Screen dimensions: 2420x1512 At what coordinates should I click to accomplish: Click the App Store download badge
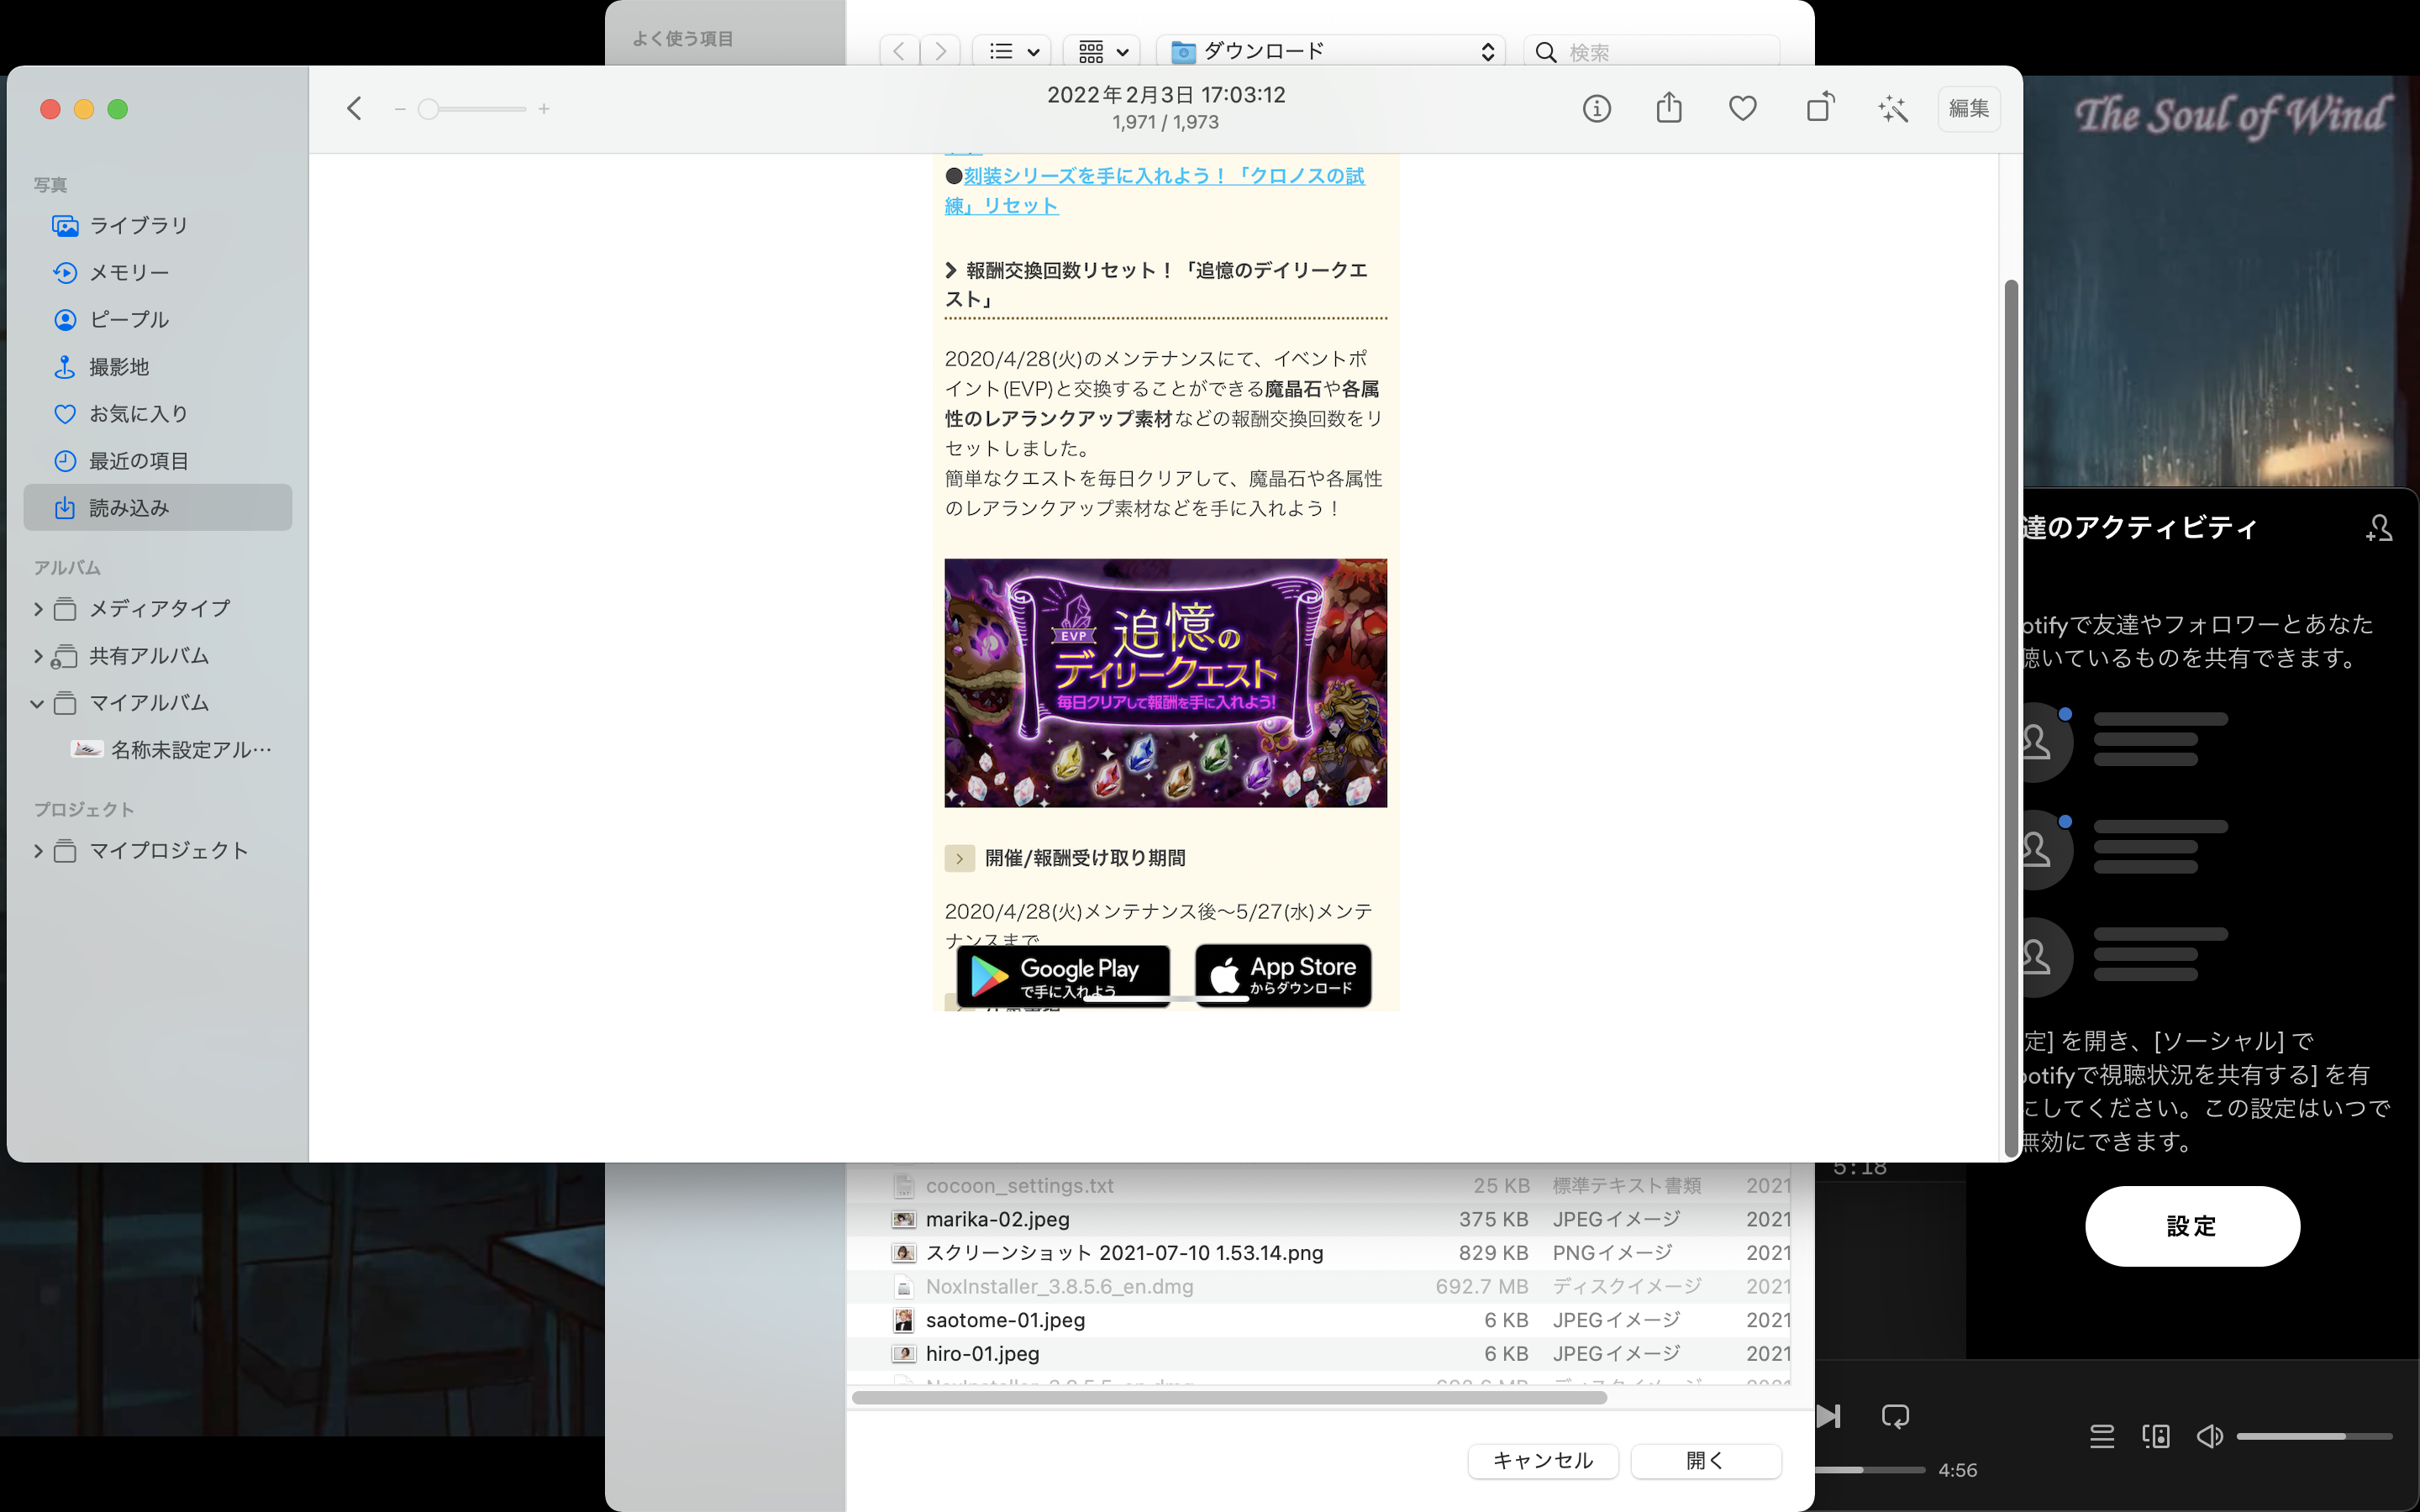coord(1283,975)
